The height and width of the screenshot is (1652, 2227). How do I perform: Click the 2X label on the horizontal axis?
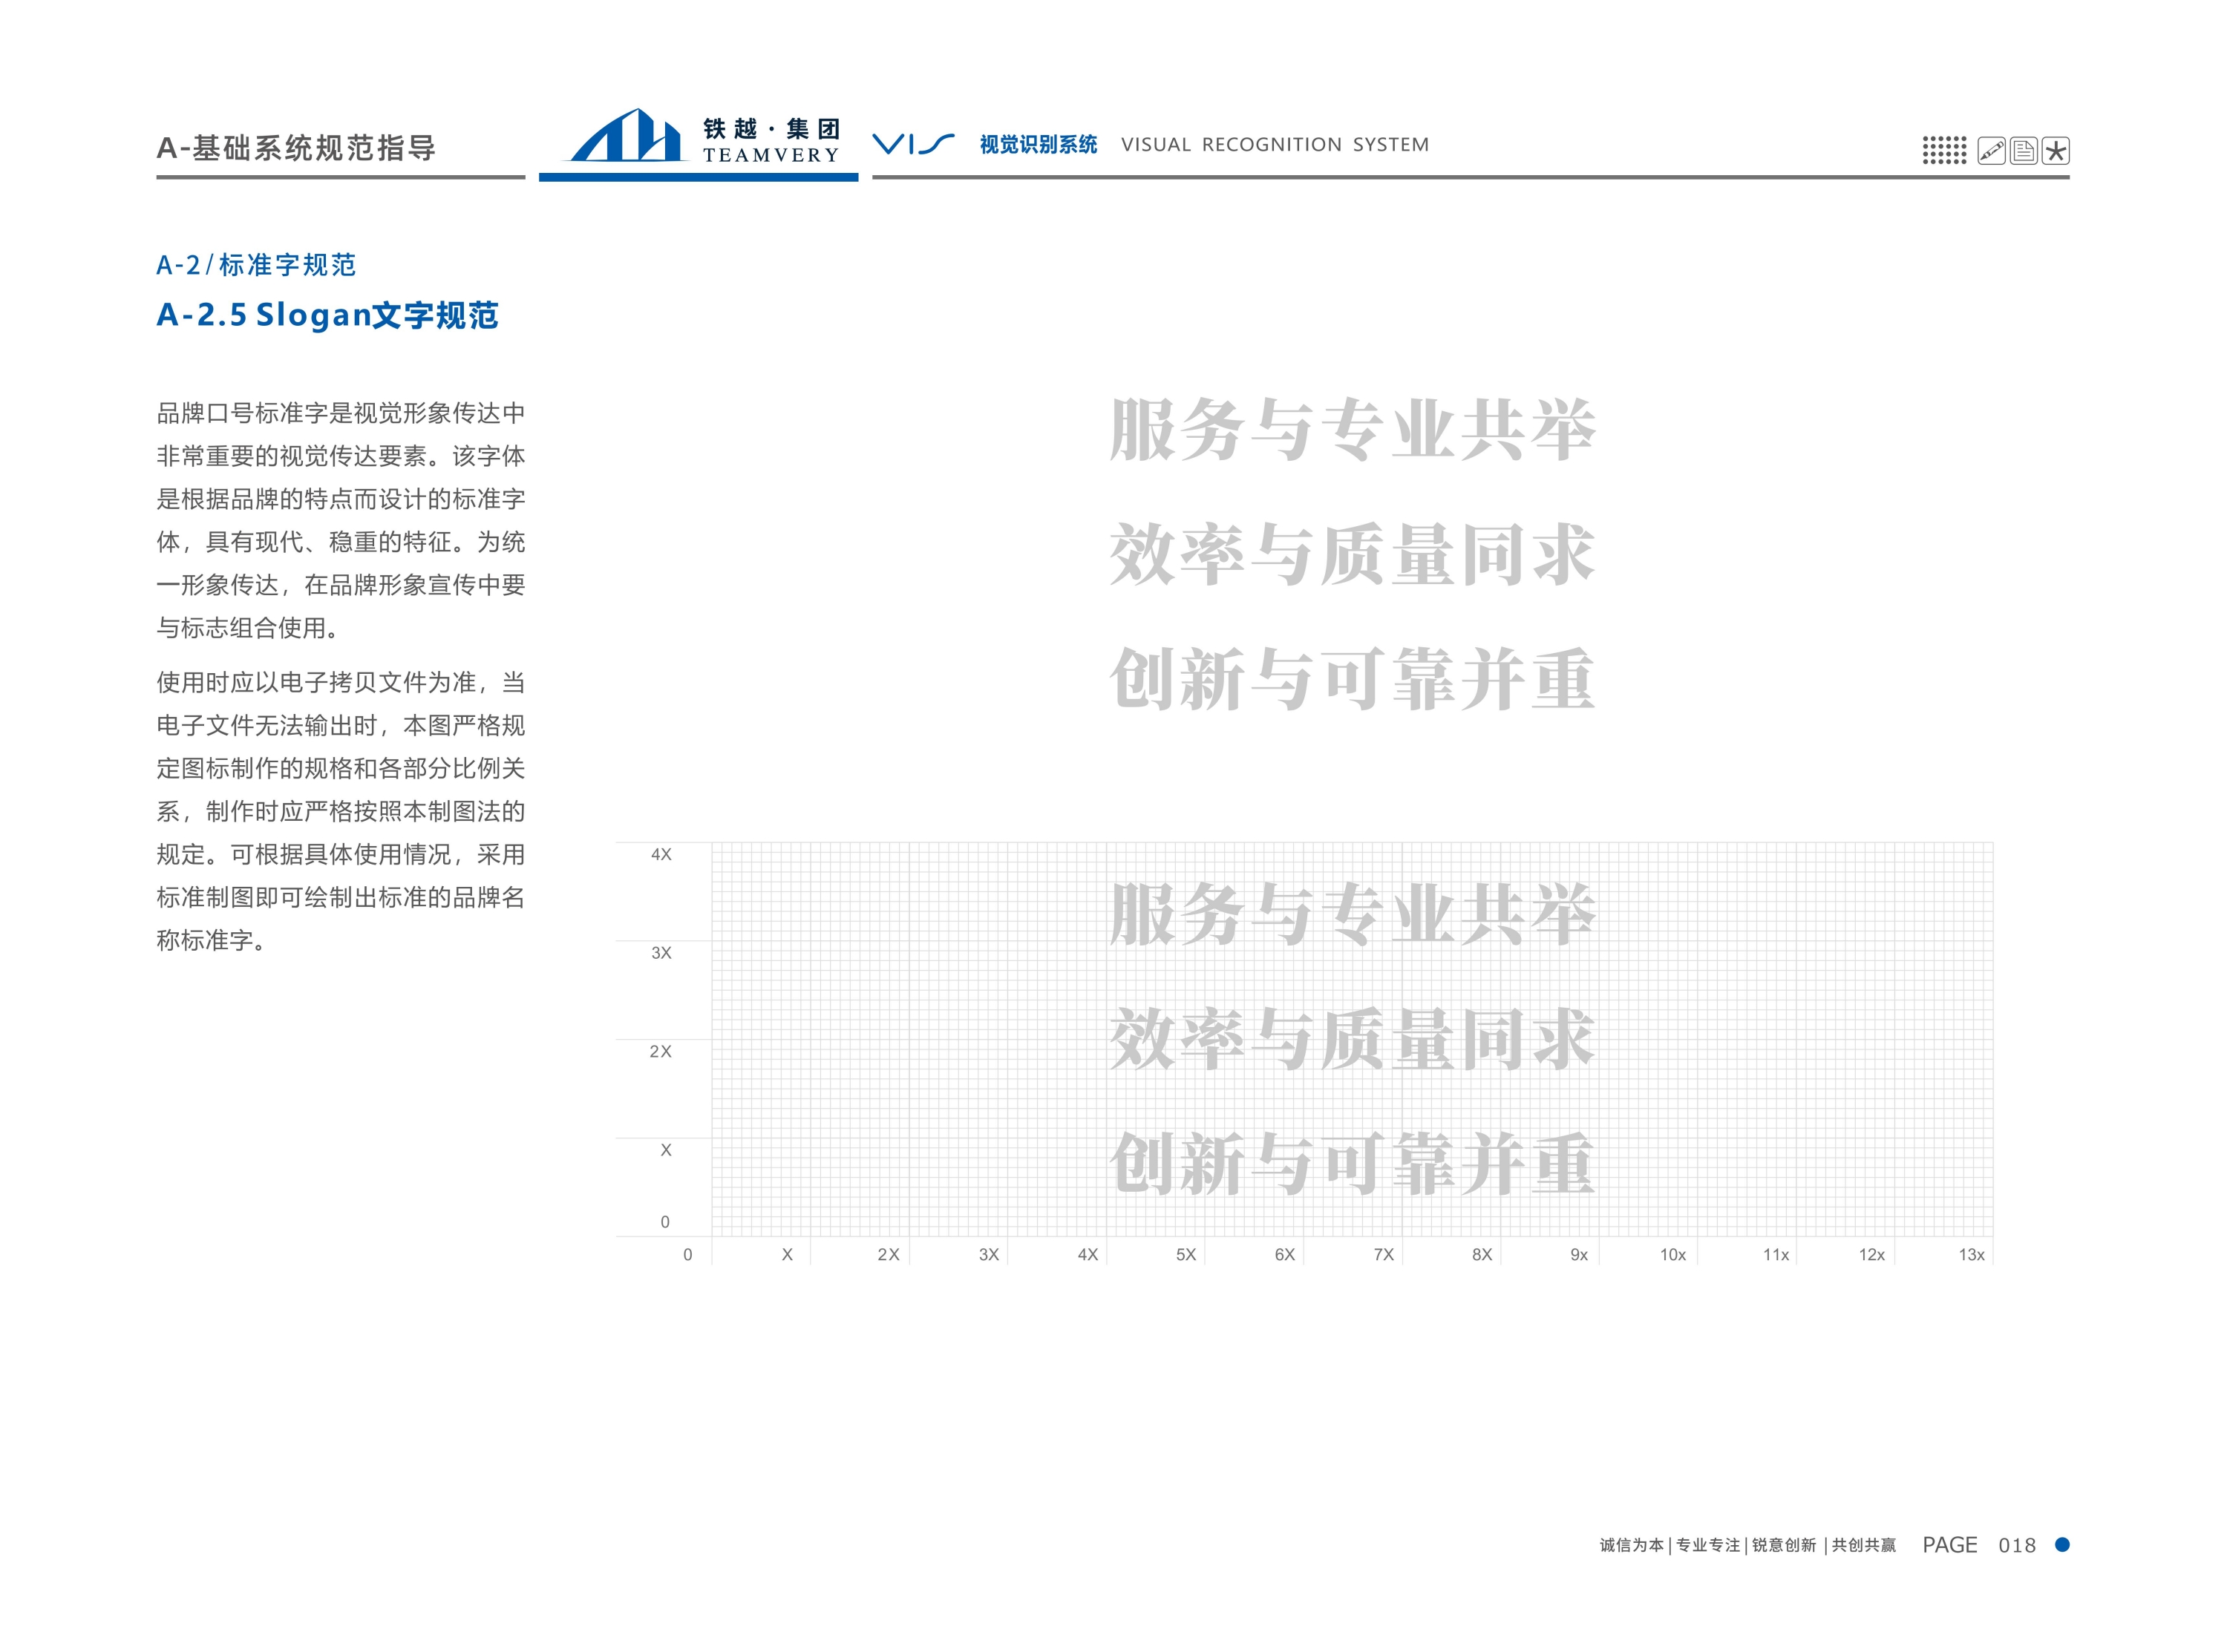pos(888,1254)
